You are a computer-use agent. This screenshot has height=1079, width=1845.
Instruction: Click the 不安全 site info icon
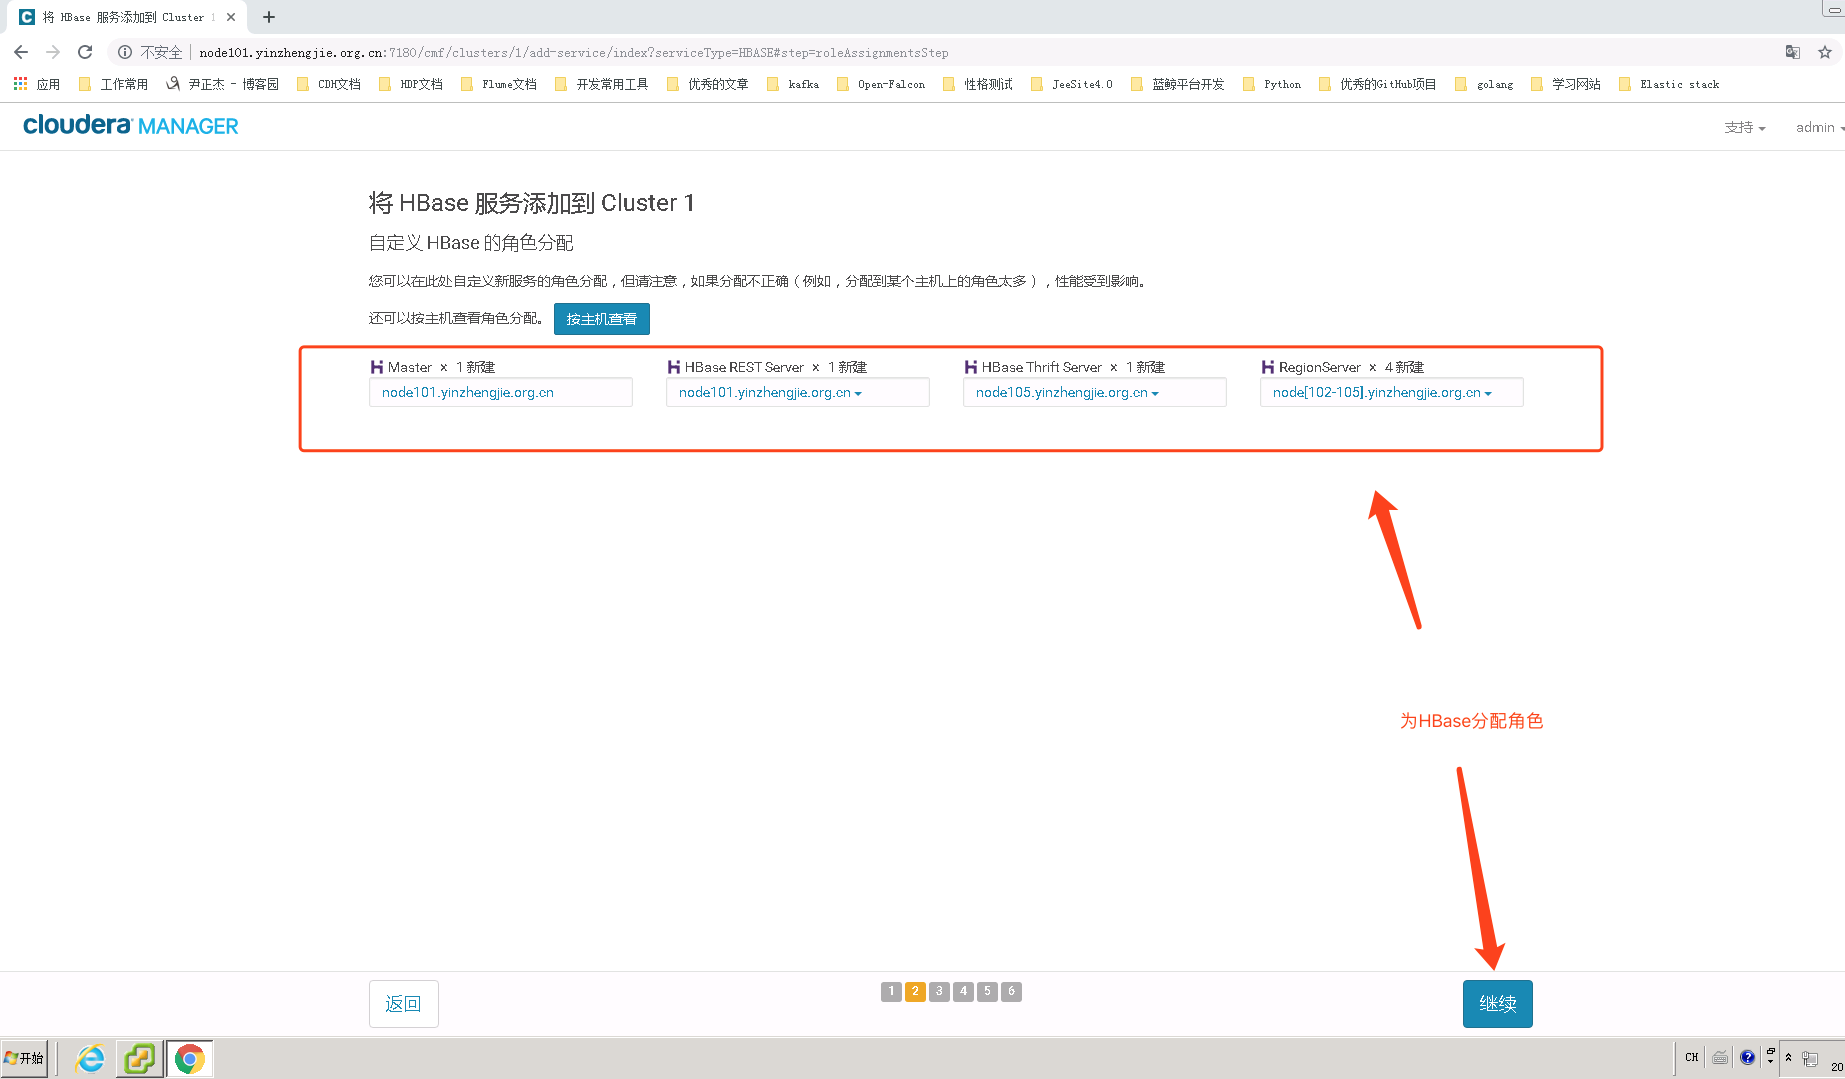[124, 52]
